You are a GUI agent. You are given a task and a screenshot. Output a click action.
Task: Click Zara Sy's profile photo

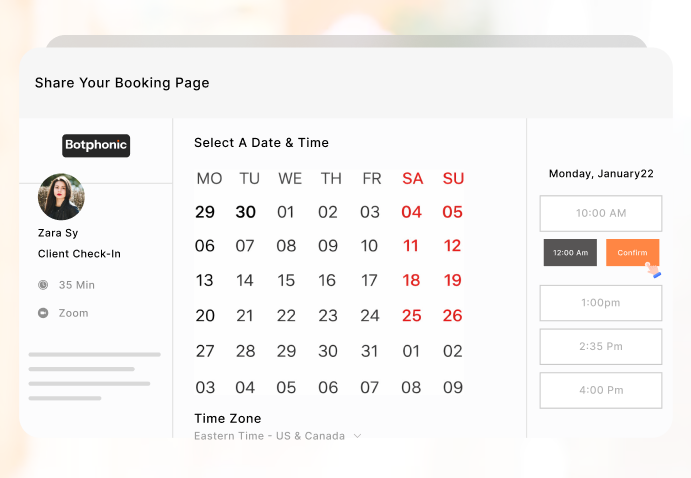pos(61,196)
